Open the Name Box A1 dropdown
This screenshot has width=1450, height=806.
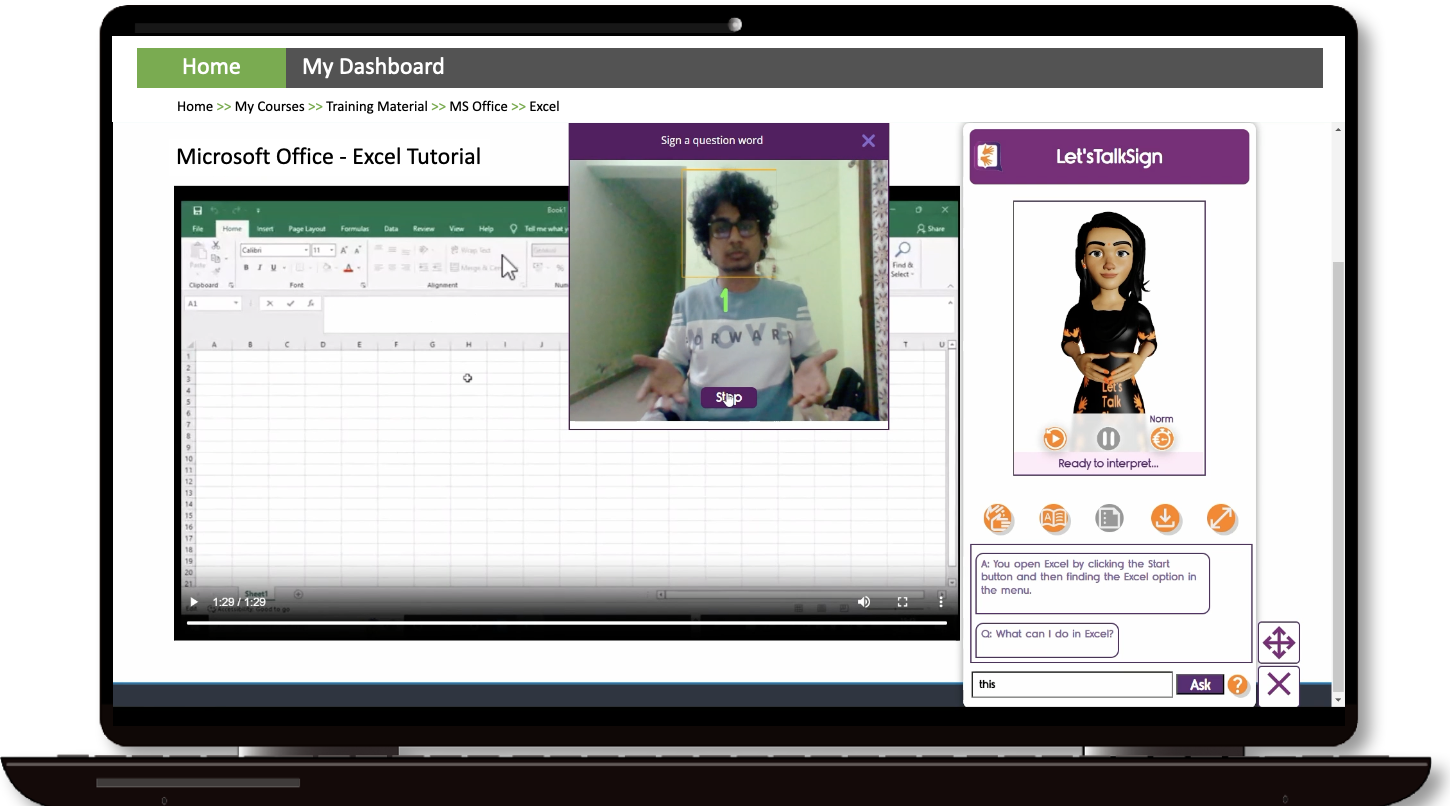point(236,303)
